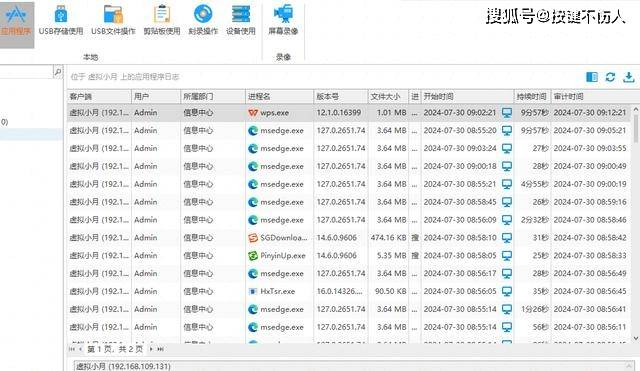Click the search magnifier icon
The width and height of the screenshot is (640, 371).
tap(58, 72)
